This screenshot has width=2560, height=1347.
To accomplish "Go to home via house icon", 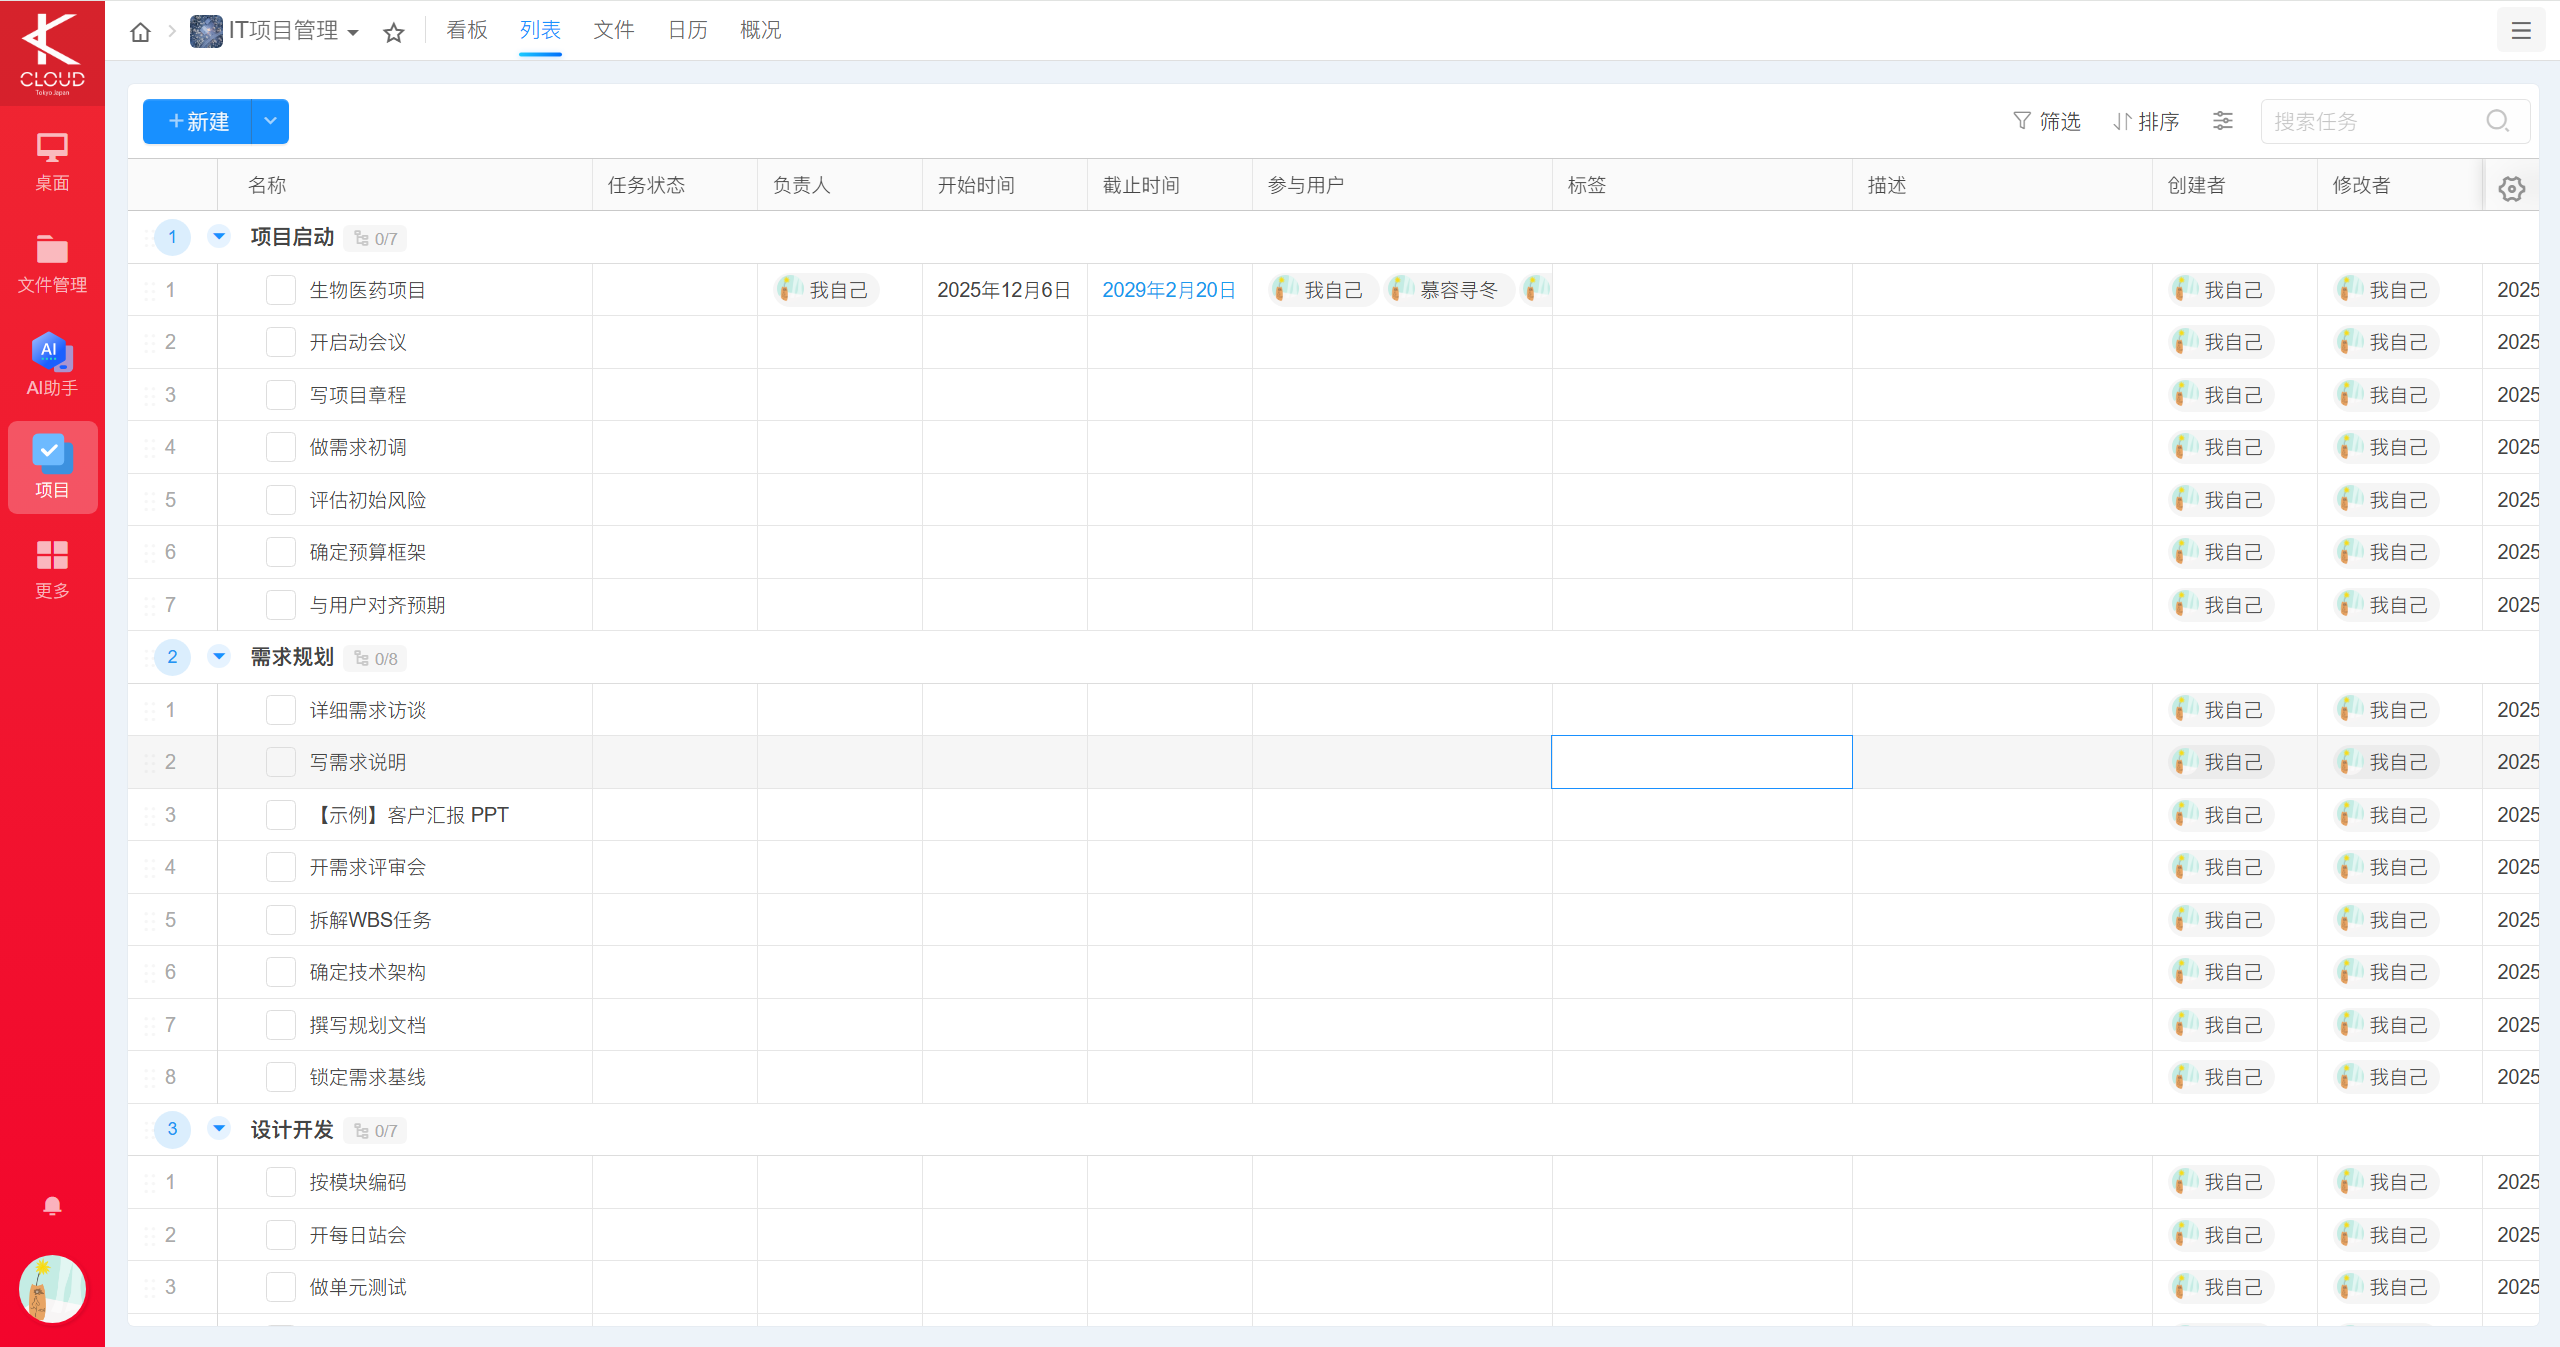I will [x=141, y=32].
